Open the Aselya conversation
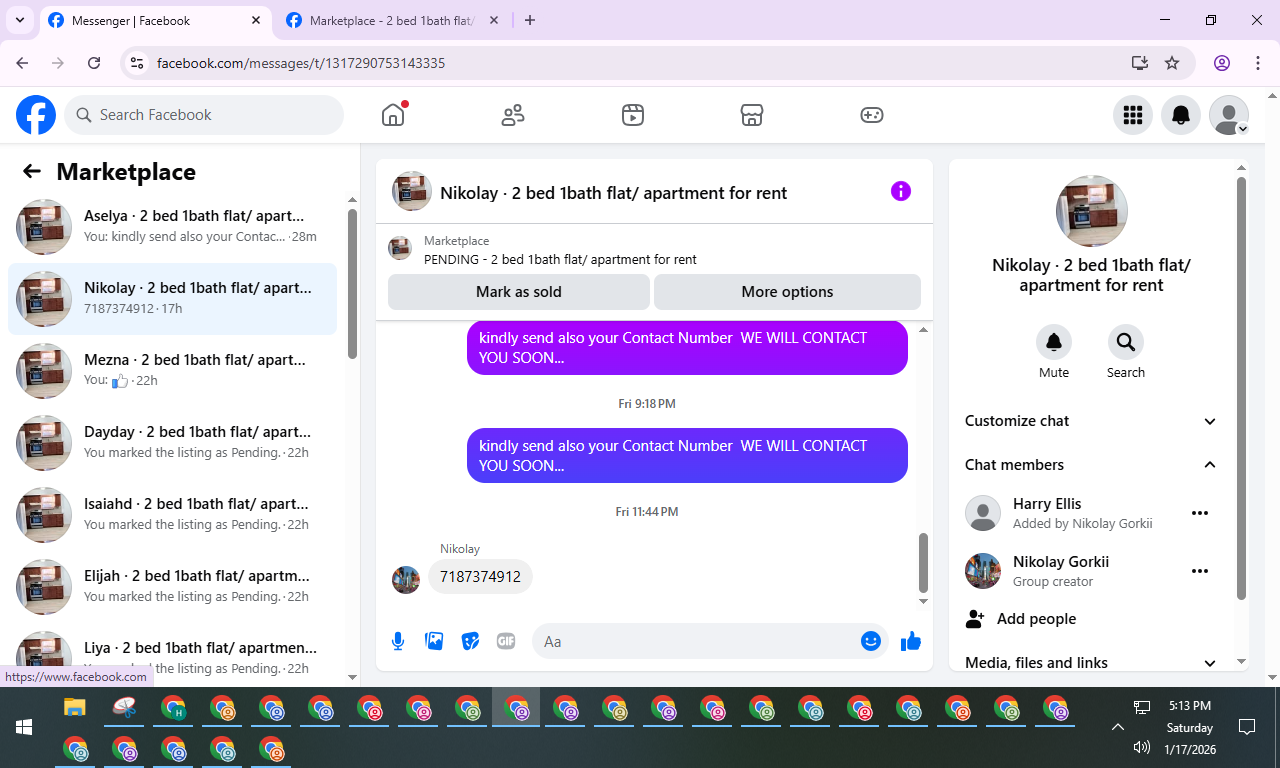 click(x=173, y=227)
